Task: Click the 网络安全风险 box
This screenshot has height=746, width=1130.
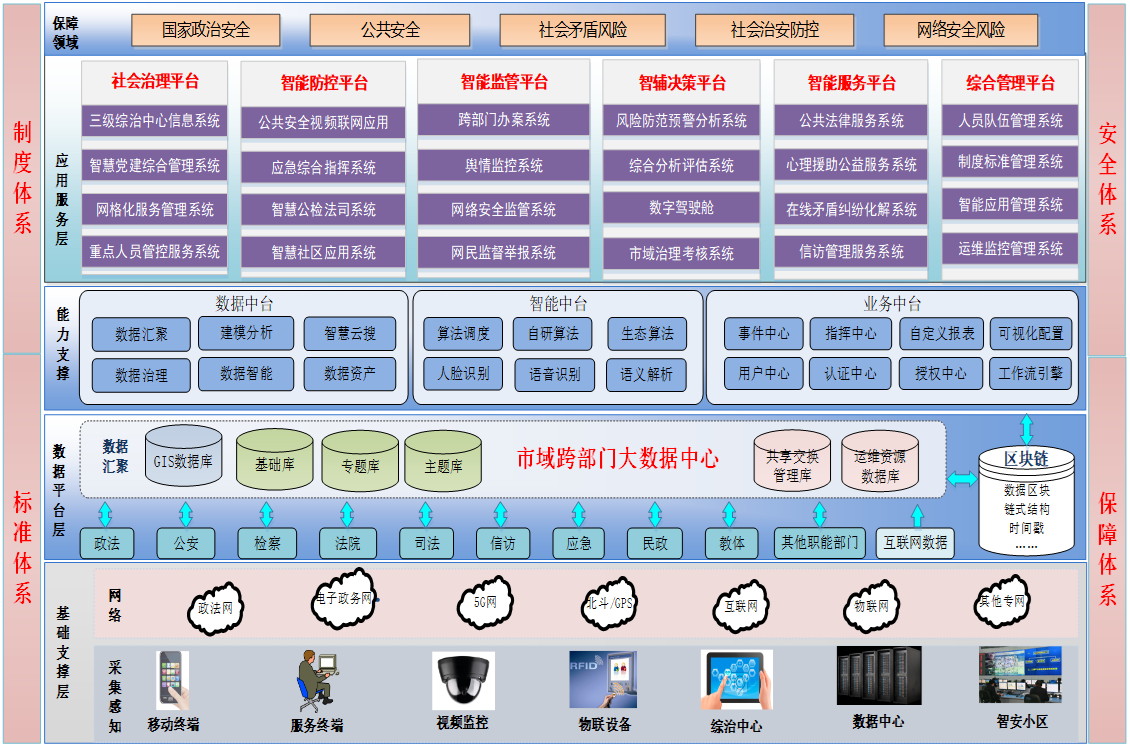Action: pyautogui.click(x=961, y=30)
